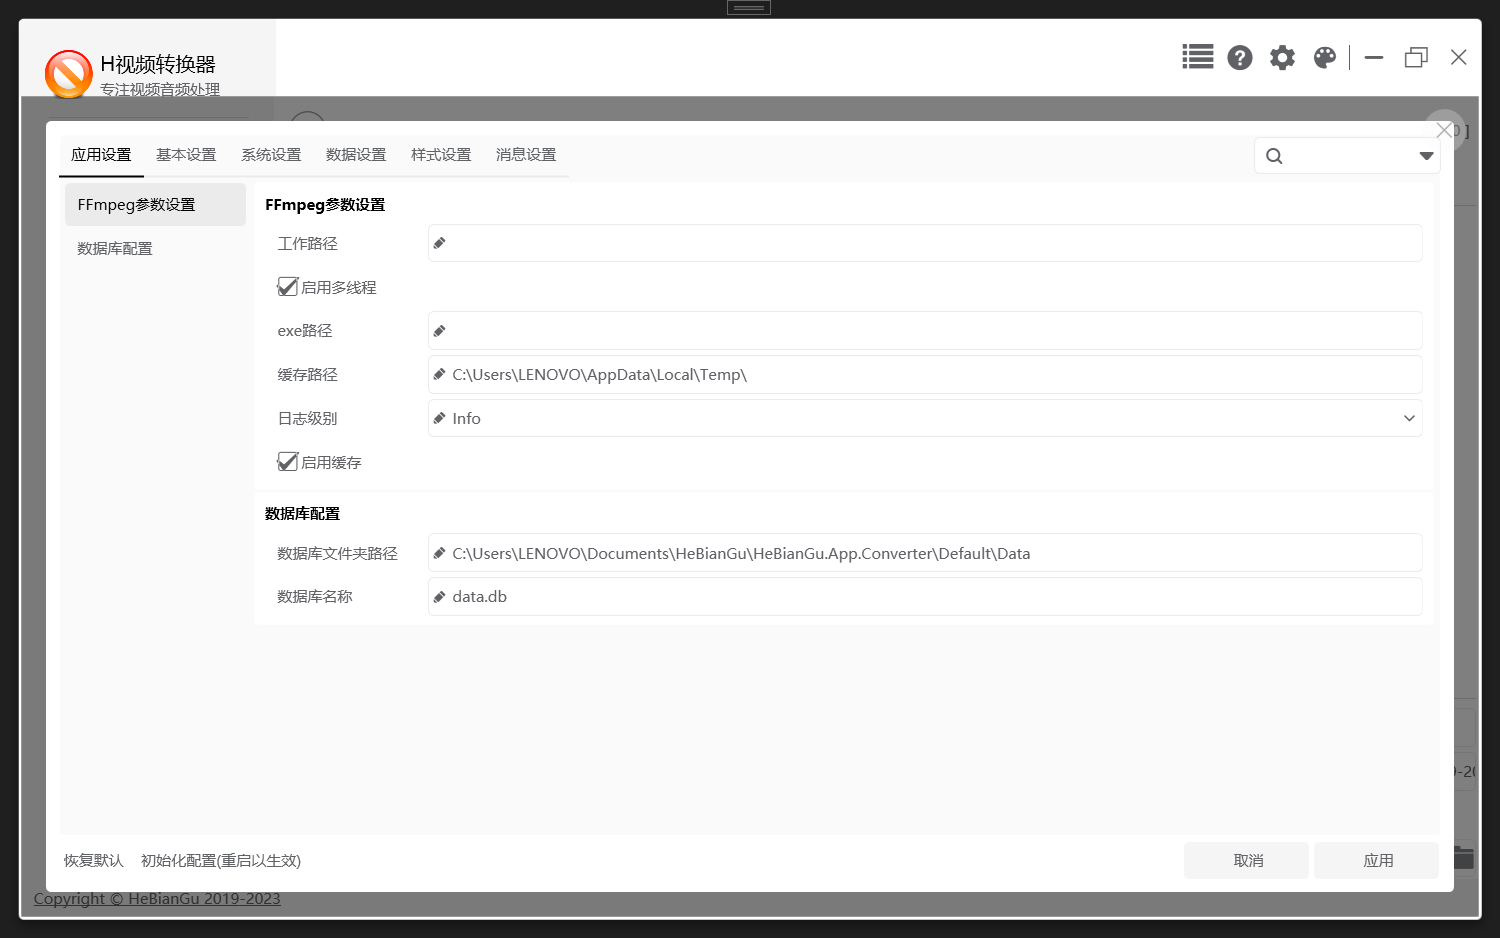1500x938 pixels.
Task: Click inside the settings search box
Action: 1348,156
